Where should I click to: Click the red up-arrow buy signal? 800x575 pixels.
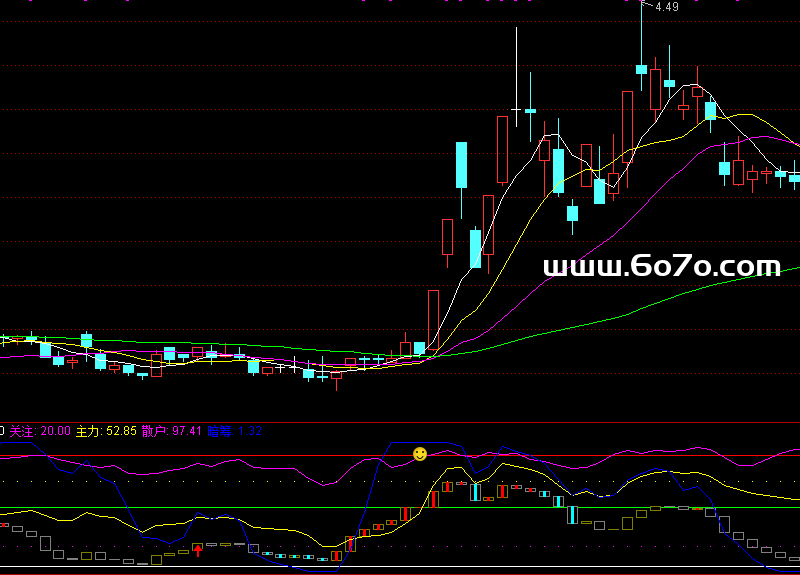click(198, 549)
